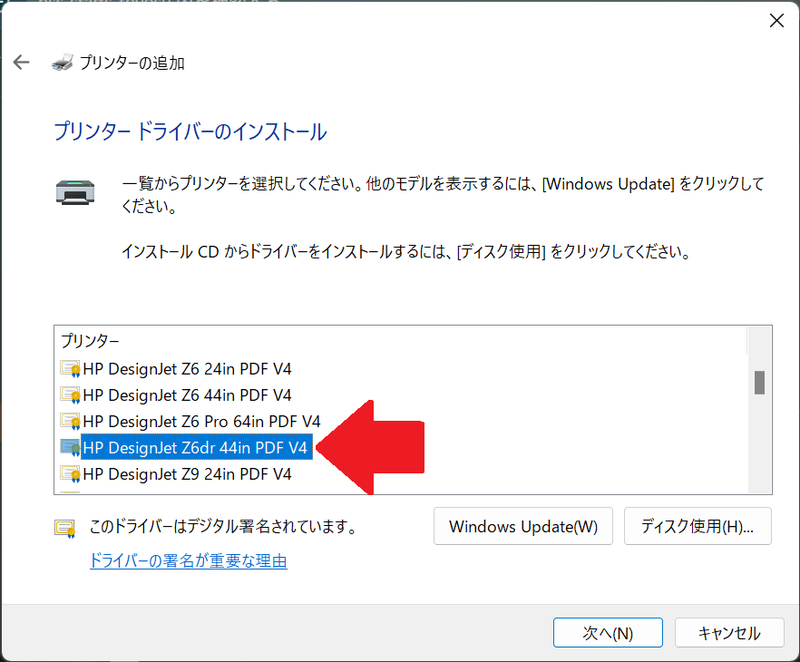Viewport: 800px width, 662px height.
Task: Click the プリンター ドライバーのインストール heading
Action: (190, 132)
